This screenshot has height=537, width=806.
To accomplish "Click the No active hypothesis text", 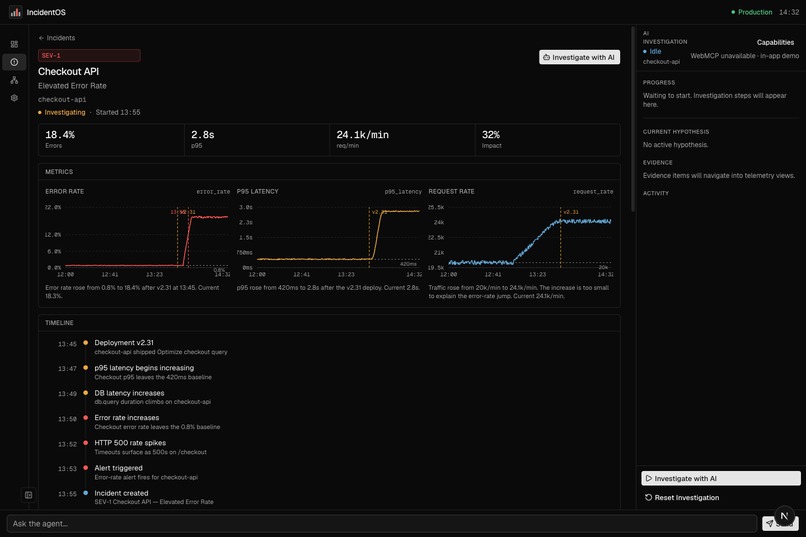I will point(675,145).
